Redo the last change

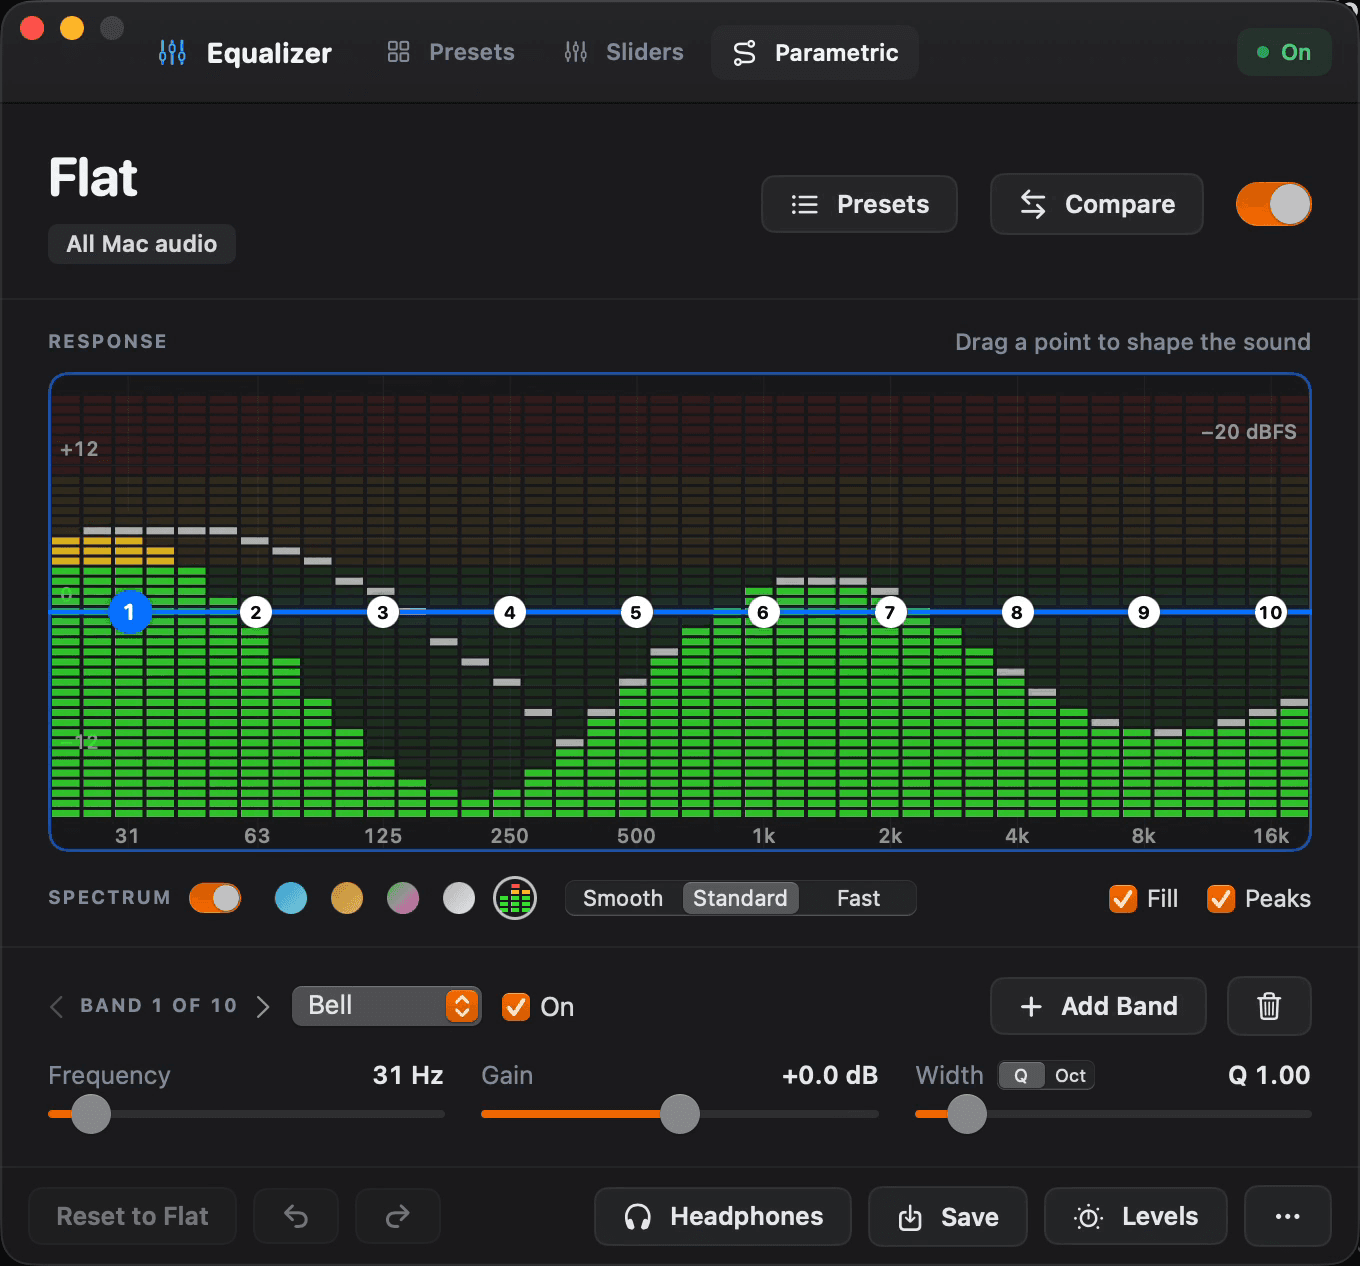tap(398, 1216)
